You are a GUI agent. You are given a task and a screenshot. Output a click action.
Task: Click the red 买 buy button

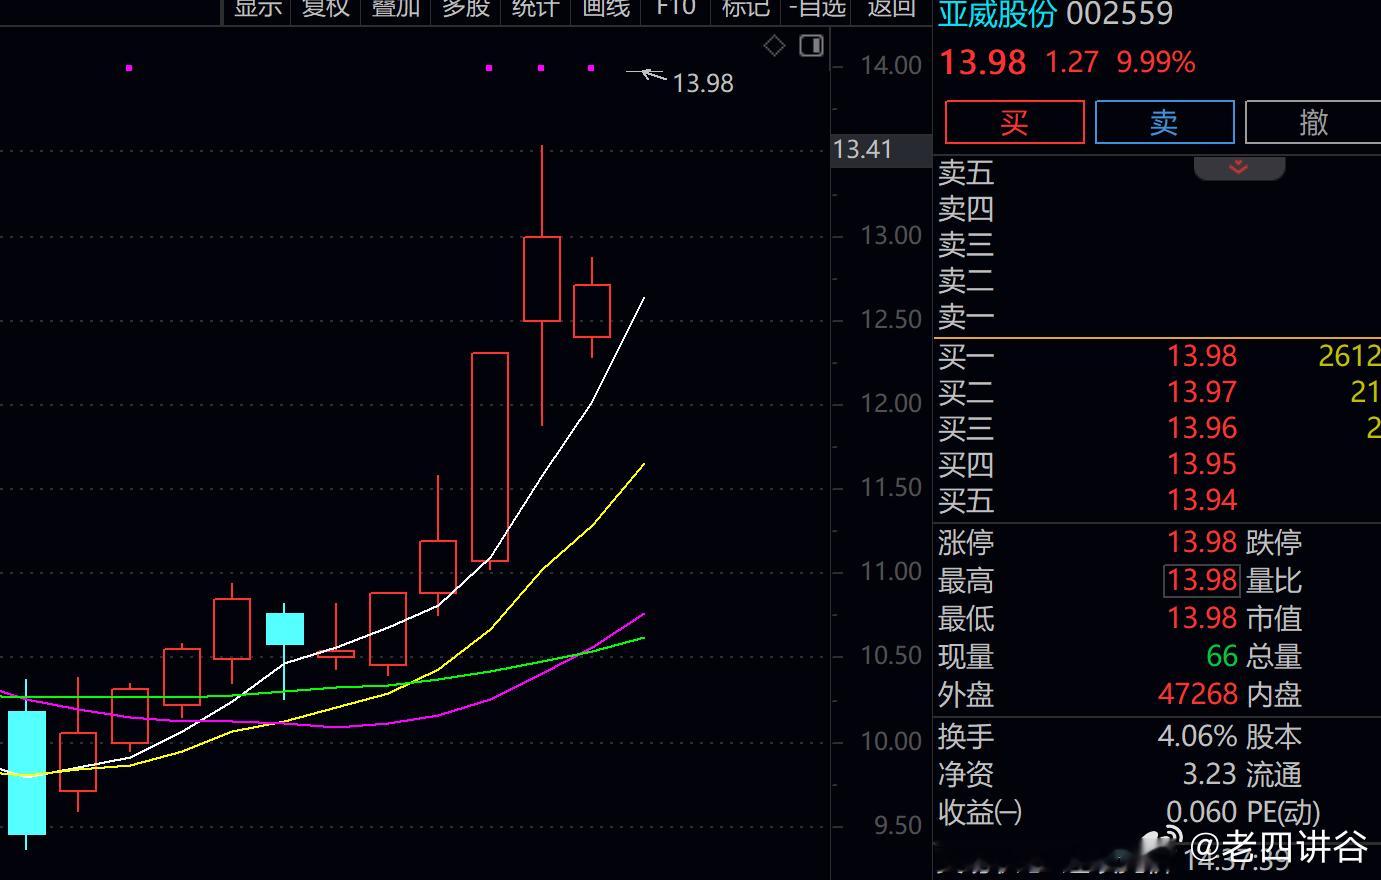[1014, 122]
